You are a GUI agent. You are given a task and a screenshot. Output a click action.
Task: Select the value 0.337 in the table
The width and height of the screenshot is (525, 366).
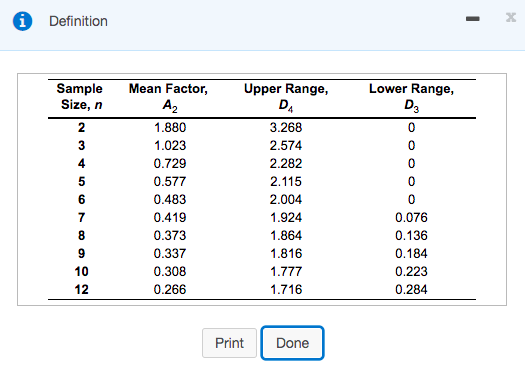170,253
